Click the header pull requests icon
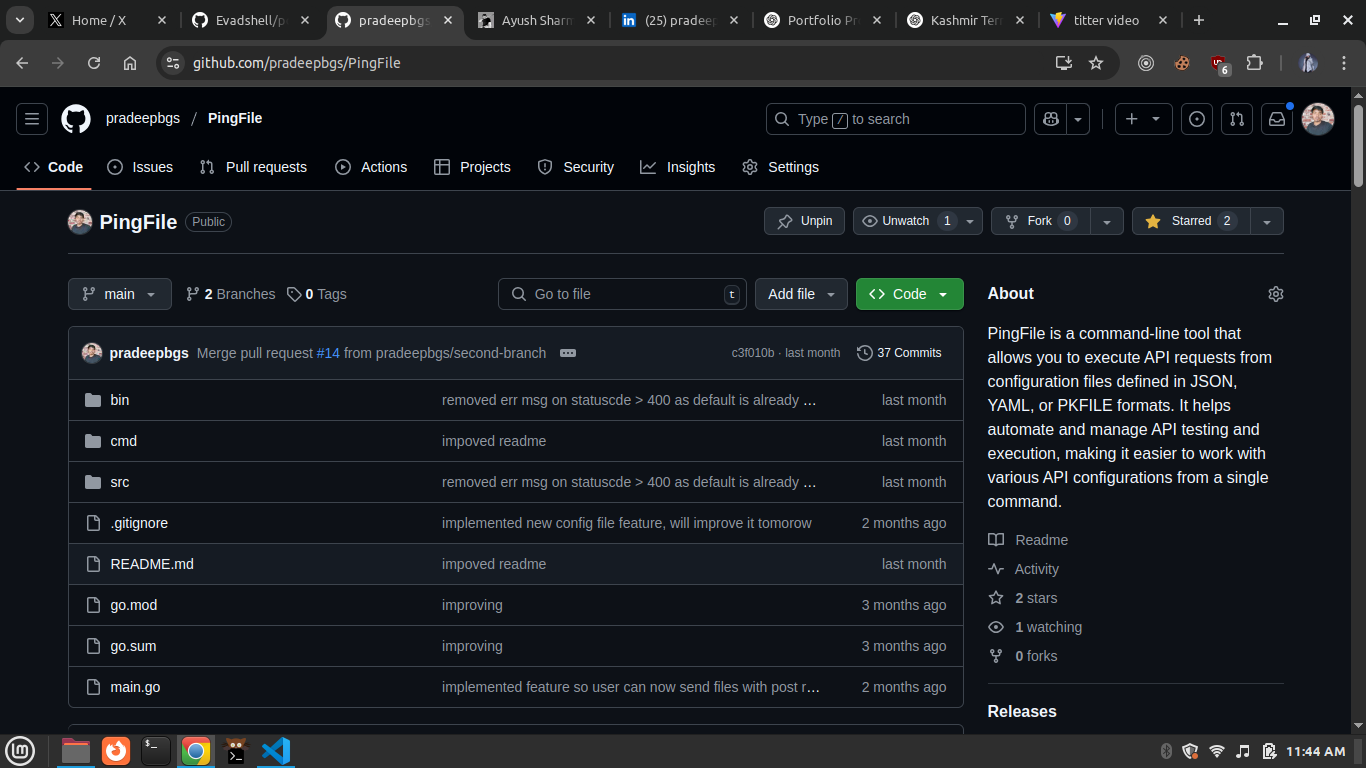Screen dimensions: 1366x768 pyautogui.click(x=1237, y=119)
